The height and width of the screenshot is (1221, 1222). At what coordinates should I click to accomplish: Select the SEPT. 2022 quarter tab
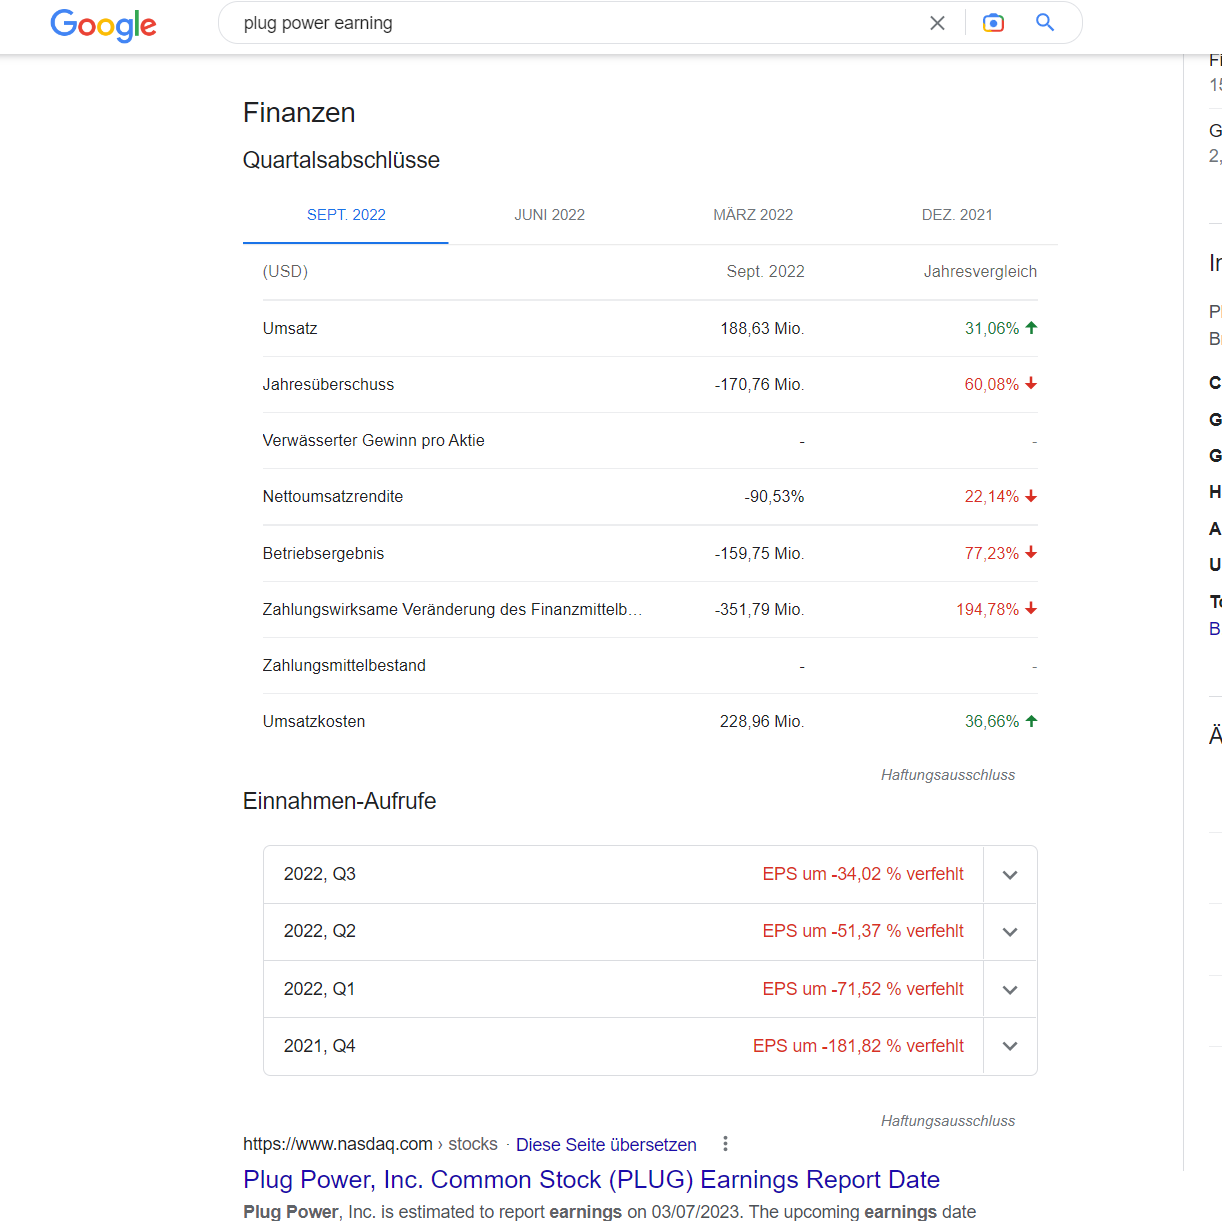click(x=346, y=215)
